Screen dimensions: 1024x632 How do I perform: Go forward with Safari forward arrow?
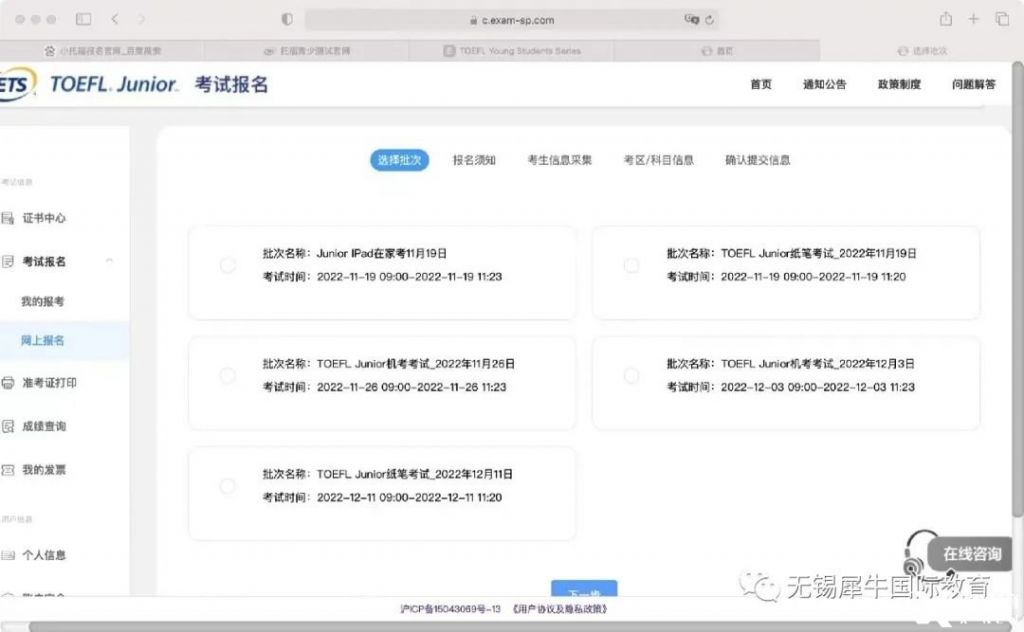(141, 19)
